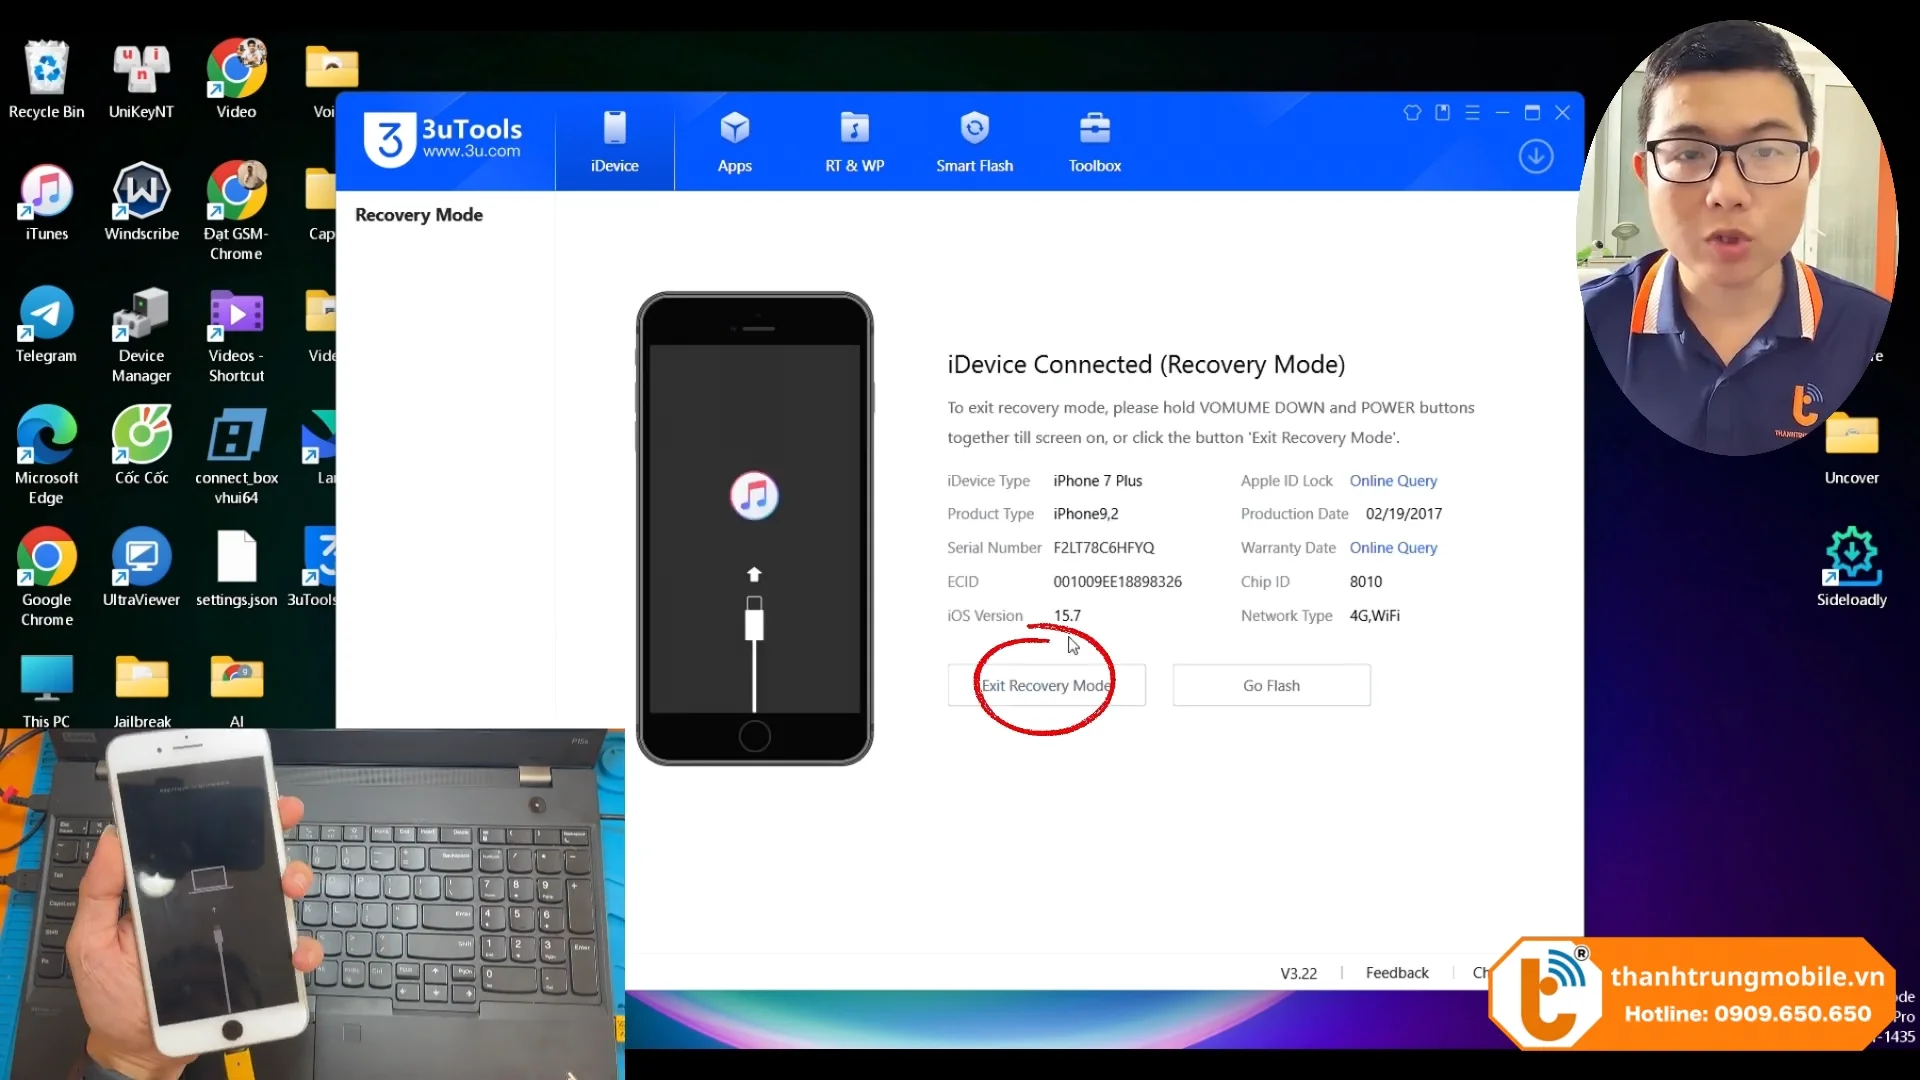This screenshot has width=1920, height=1080.
Task: Click the recovery mode phone illustration
Action: click(755, 528)
